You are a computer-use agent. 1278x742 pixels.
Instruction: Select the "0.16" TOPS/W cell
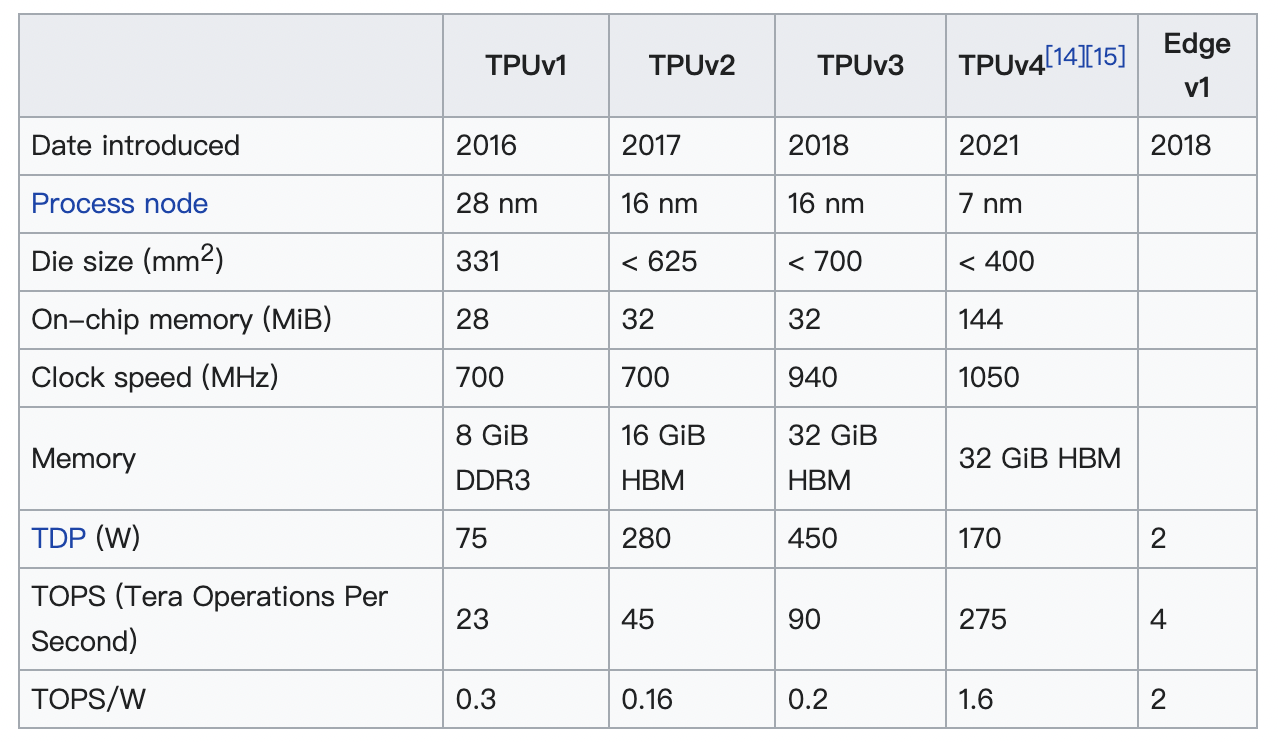(x=647, y=698)
